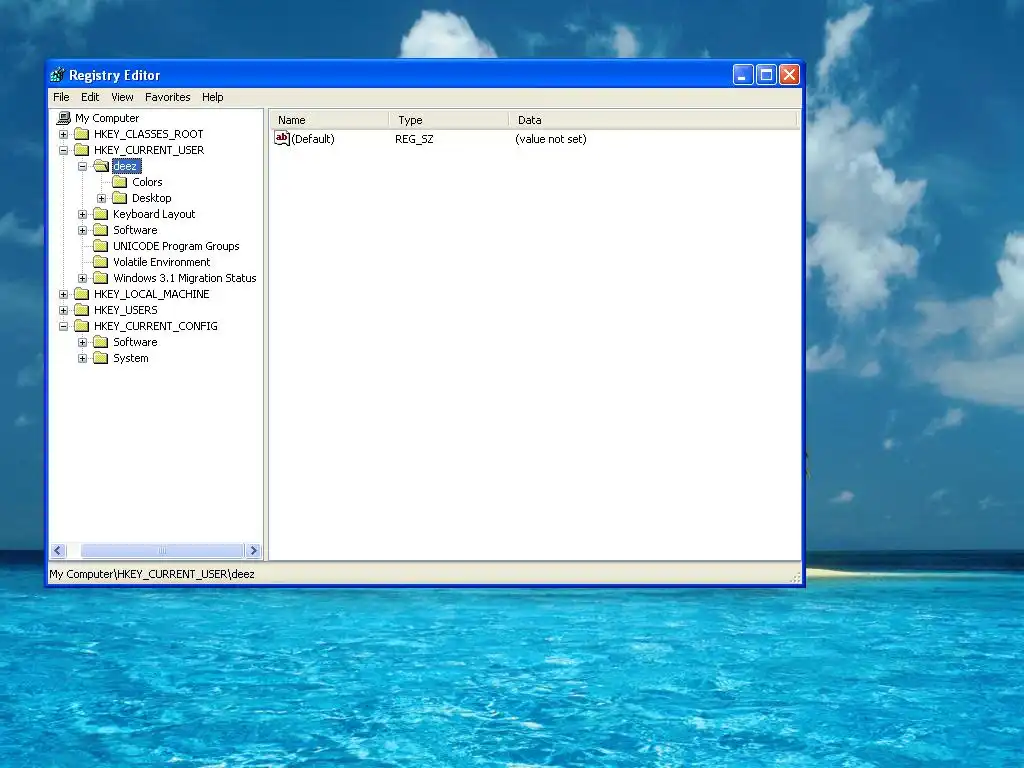Click folder icon of Software under HKEY_CURRENT_USER
The image size is (1024, 768).
[x=101, y=230]
